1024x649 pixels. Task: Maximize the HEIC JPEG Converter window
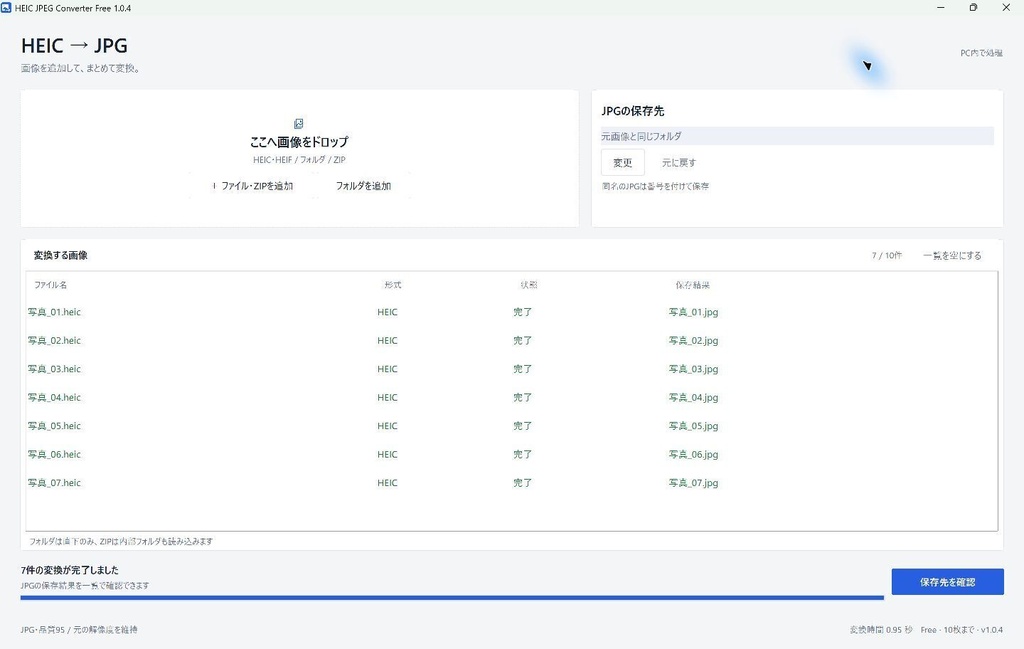point(973,8)
